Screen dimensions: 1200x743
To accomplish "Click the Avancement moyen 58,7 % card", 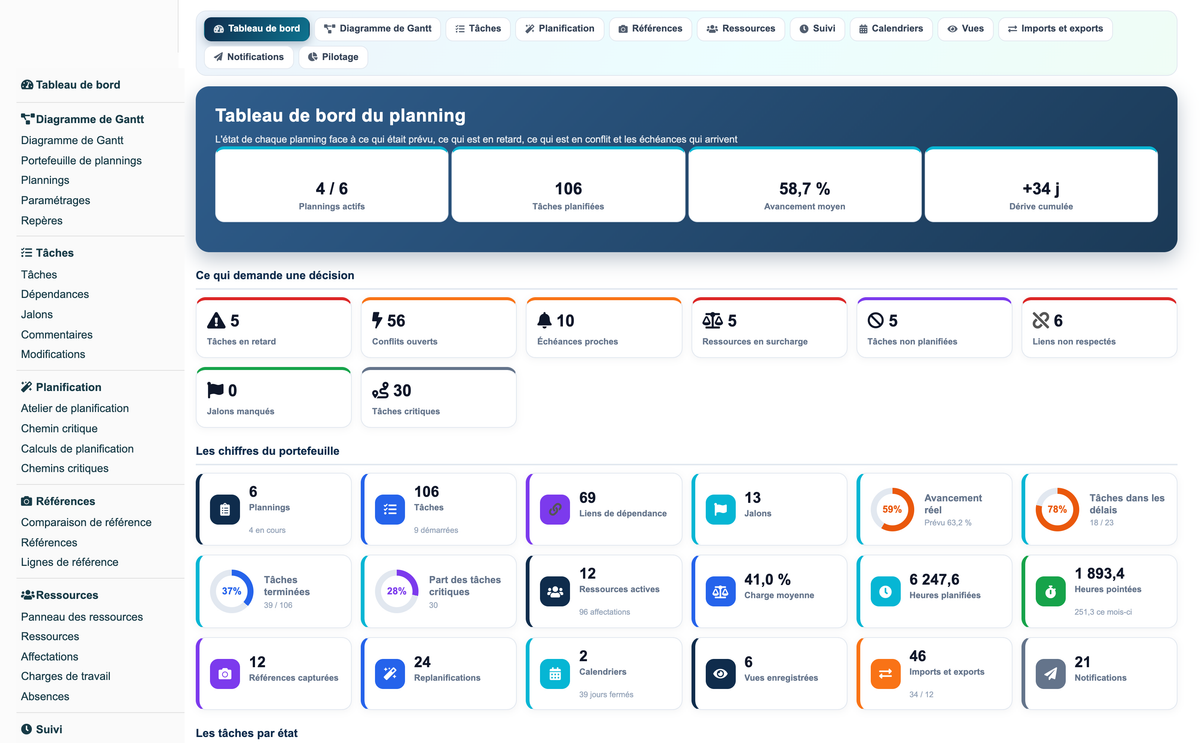I will (805, 185).
